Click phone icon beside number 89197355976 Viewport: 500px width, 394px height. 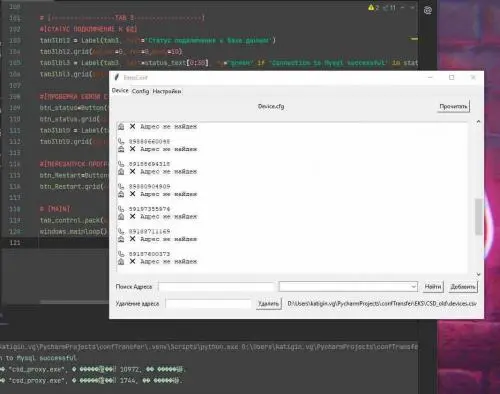click(121, 209)
